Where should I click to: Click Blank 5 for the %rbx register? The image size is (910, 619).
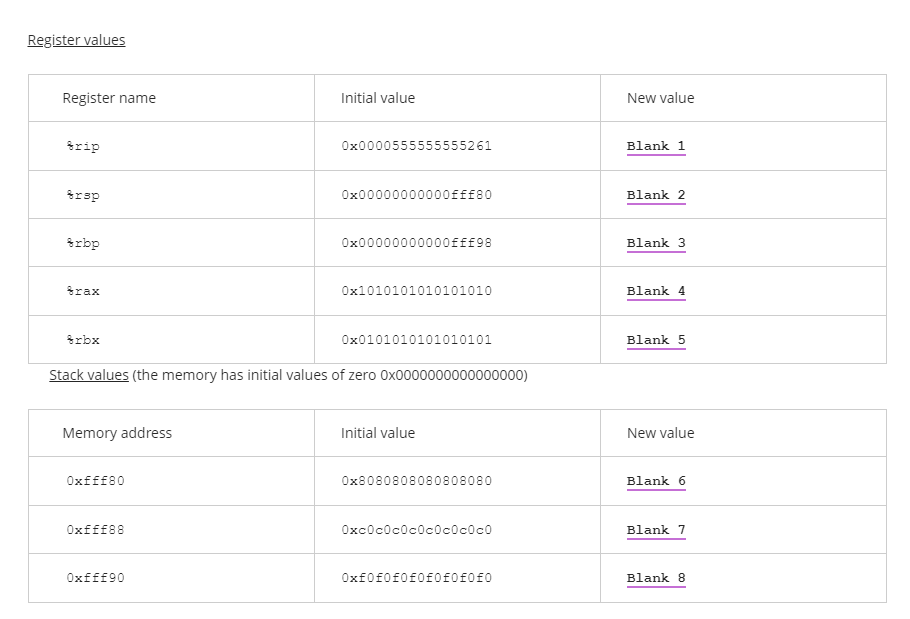pos(655,339)
